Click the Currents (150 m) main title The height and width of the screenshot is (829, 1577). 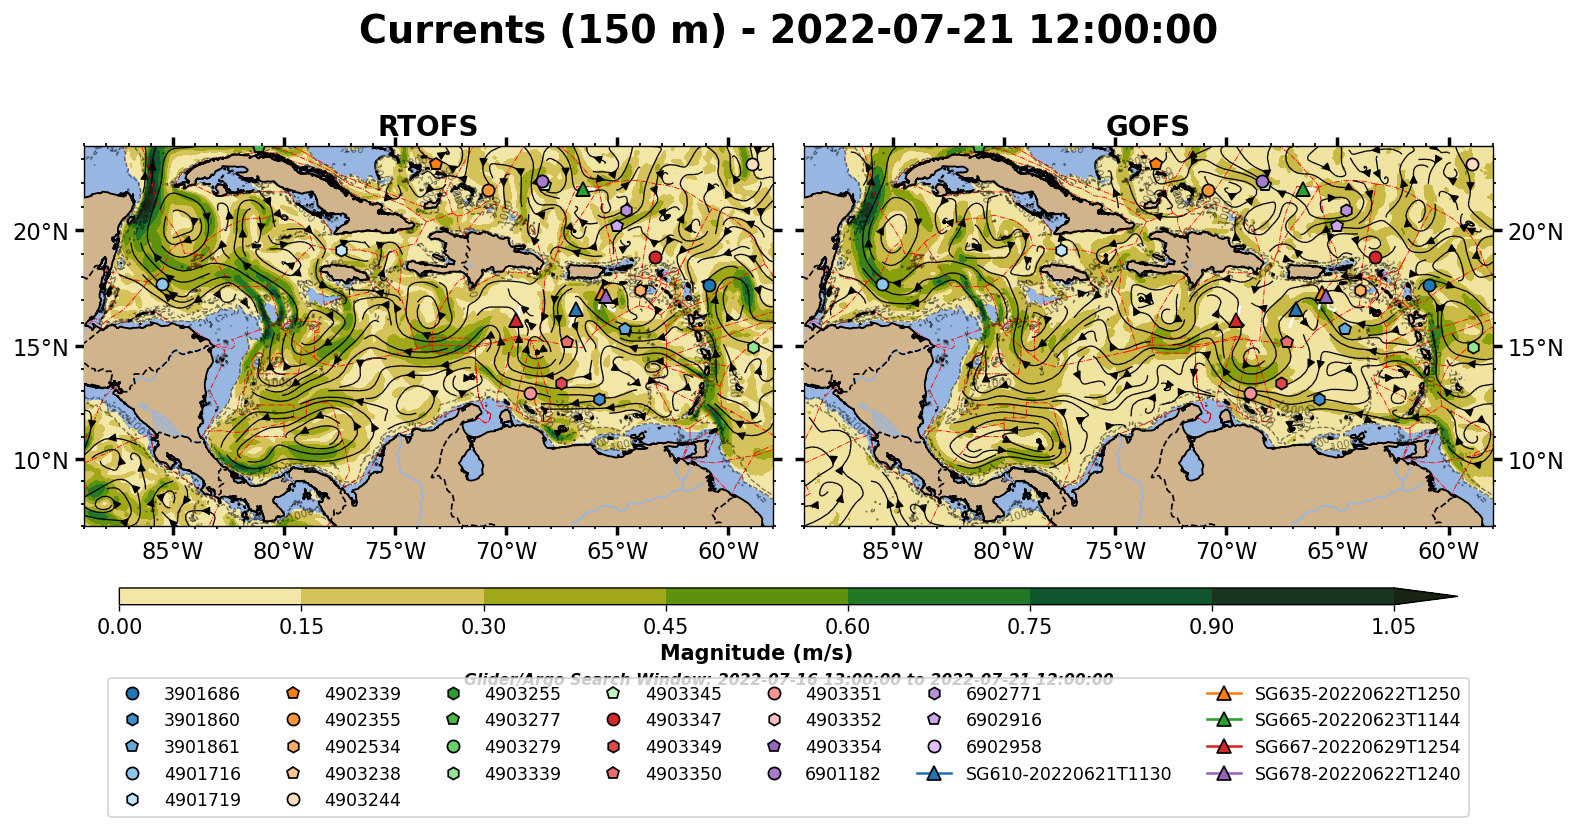[x=788, y=30]
